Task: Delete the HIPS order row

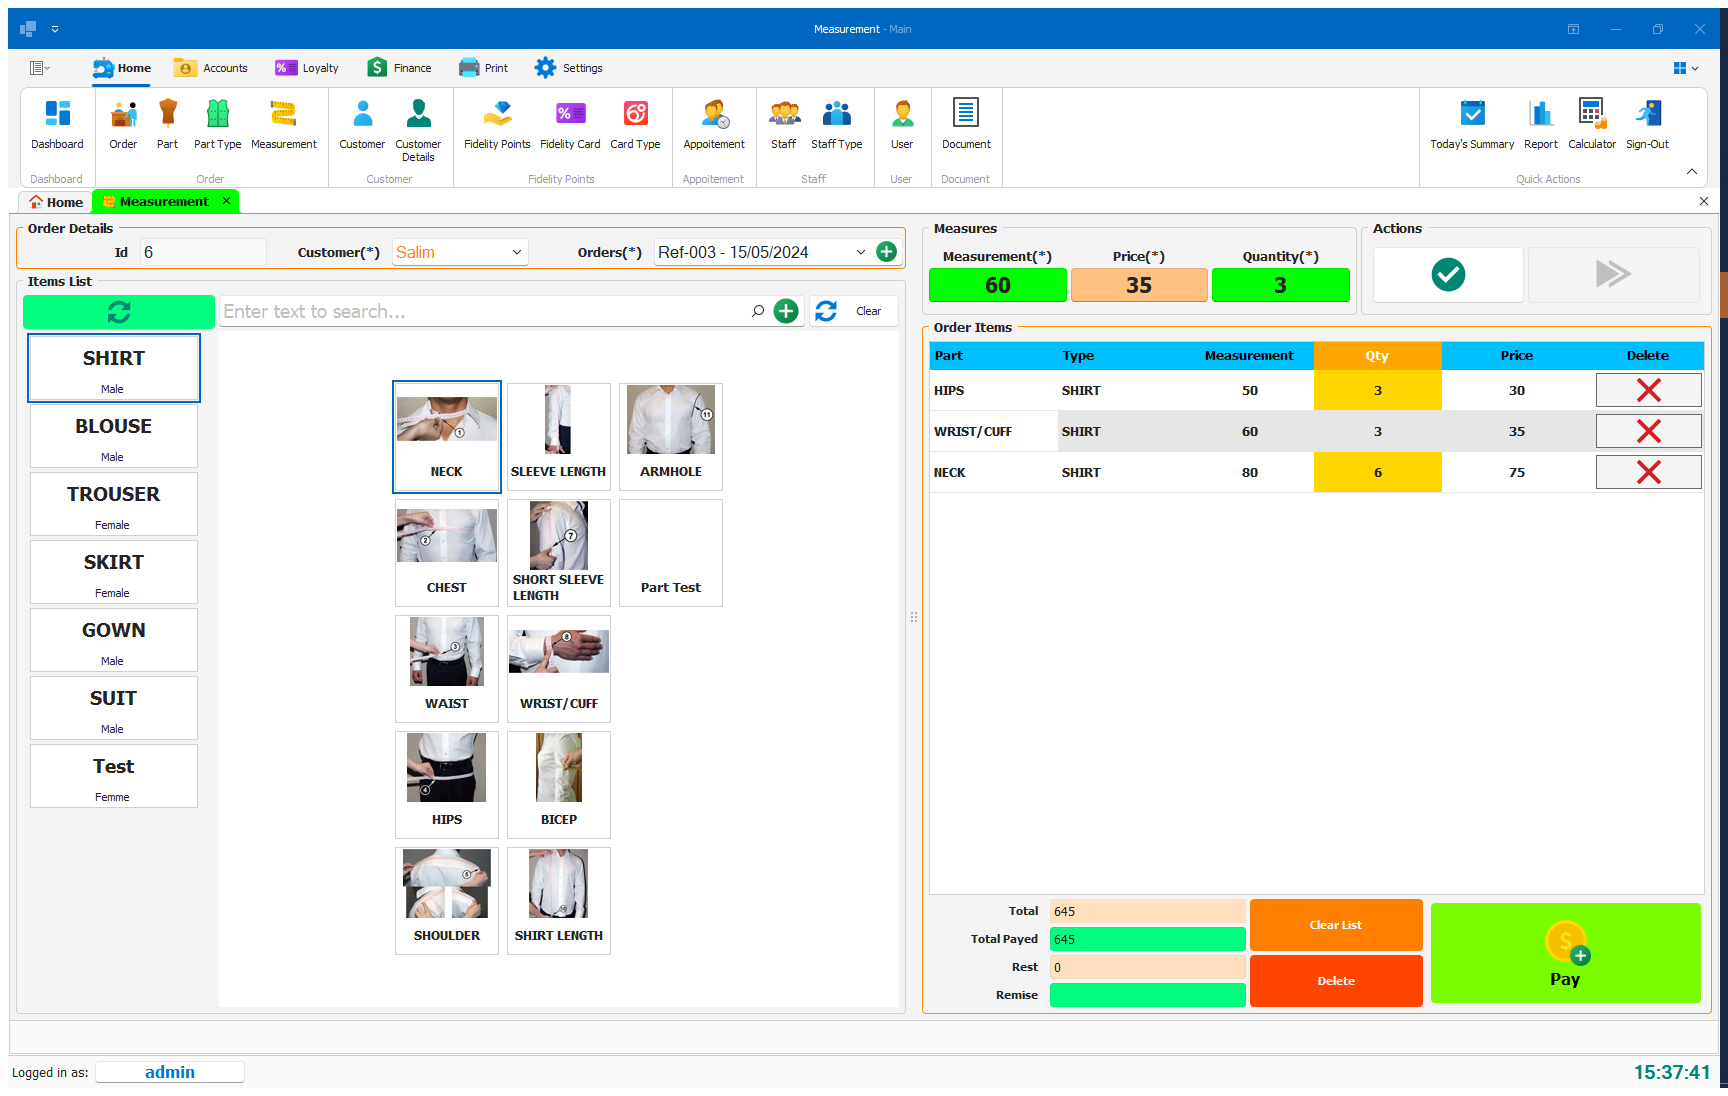Action: [1648, 390]
